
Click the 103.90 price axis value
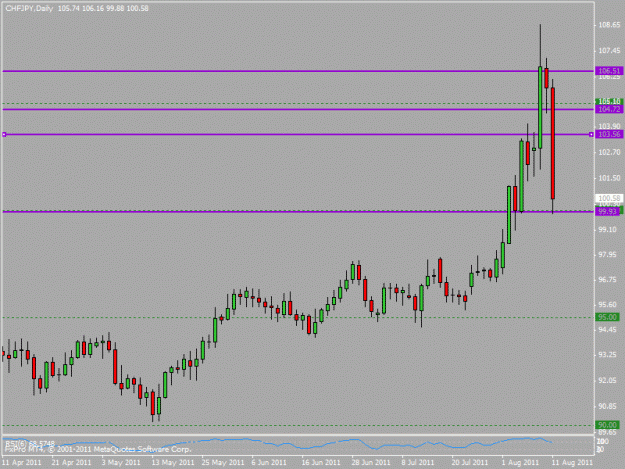coord(609,126)
